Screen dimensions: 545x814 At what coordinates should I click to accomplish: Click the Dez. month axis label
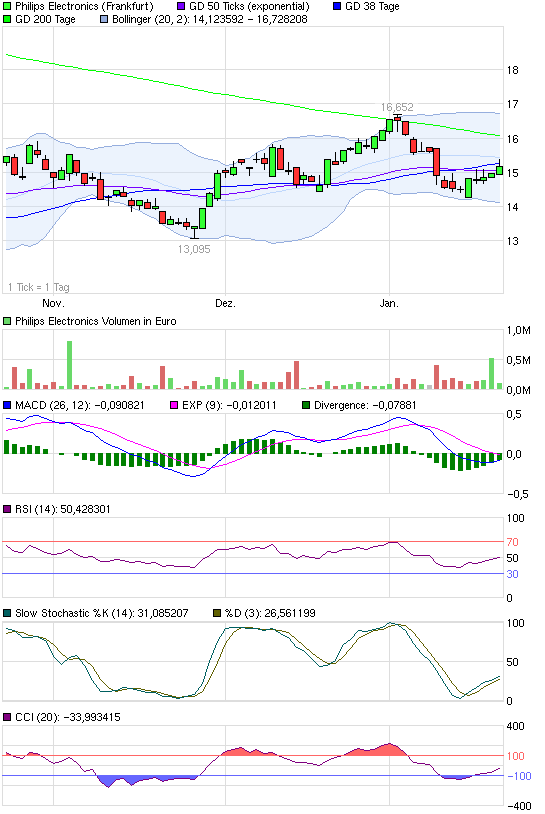(225, 303)
